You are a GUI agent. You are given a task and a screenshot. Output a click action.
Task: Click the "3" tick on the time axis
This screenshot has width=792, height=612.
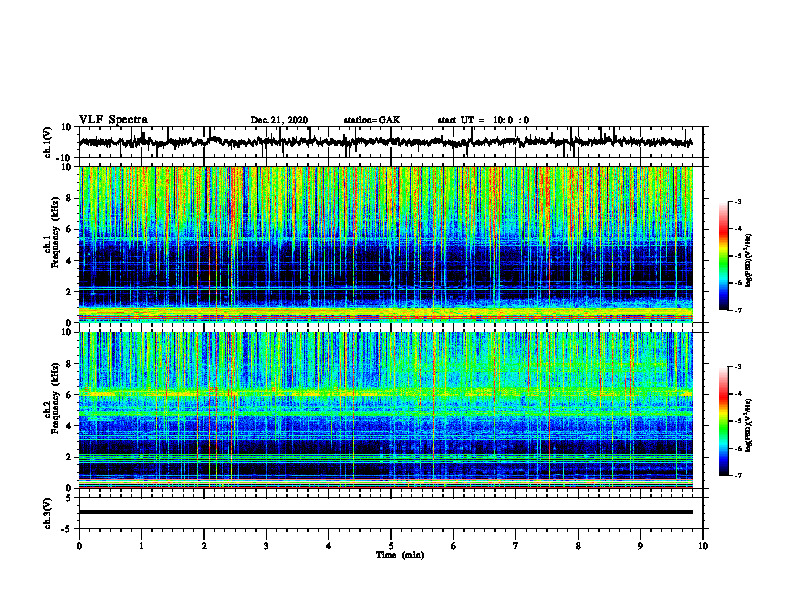[x=266, y=546]
